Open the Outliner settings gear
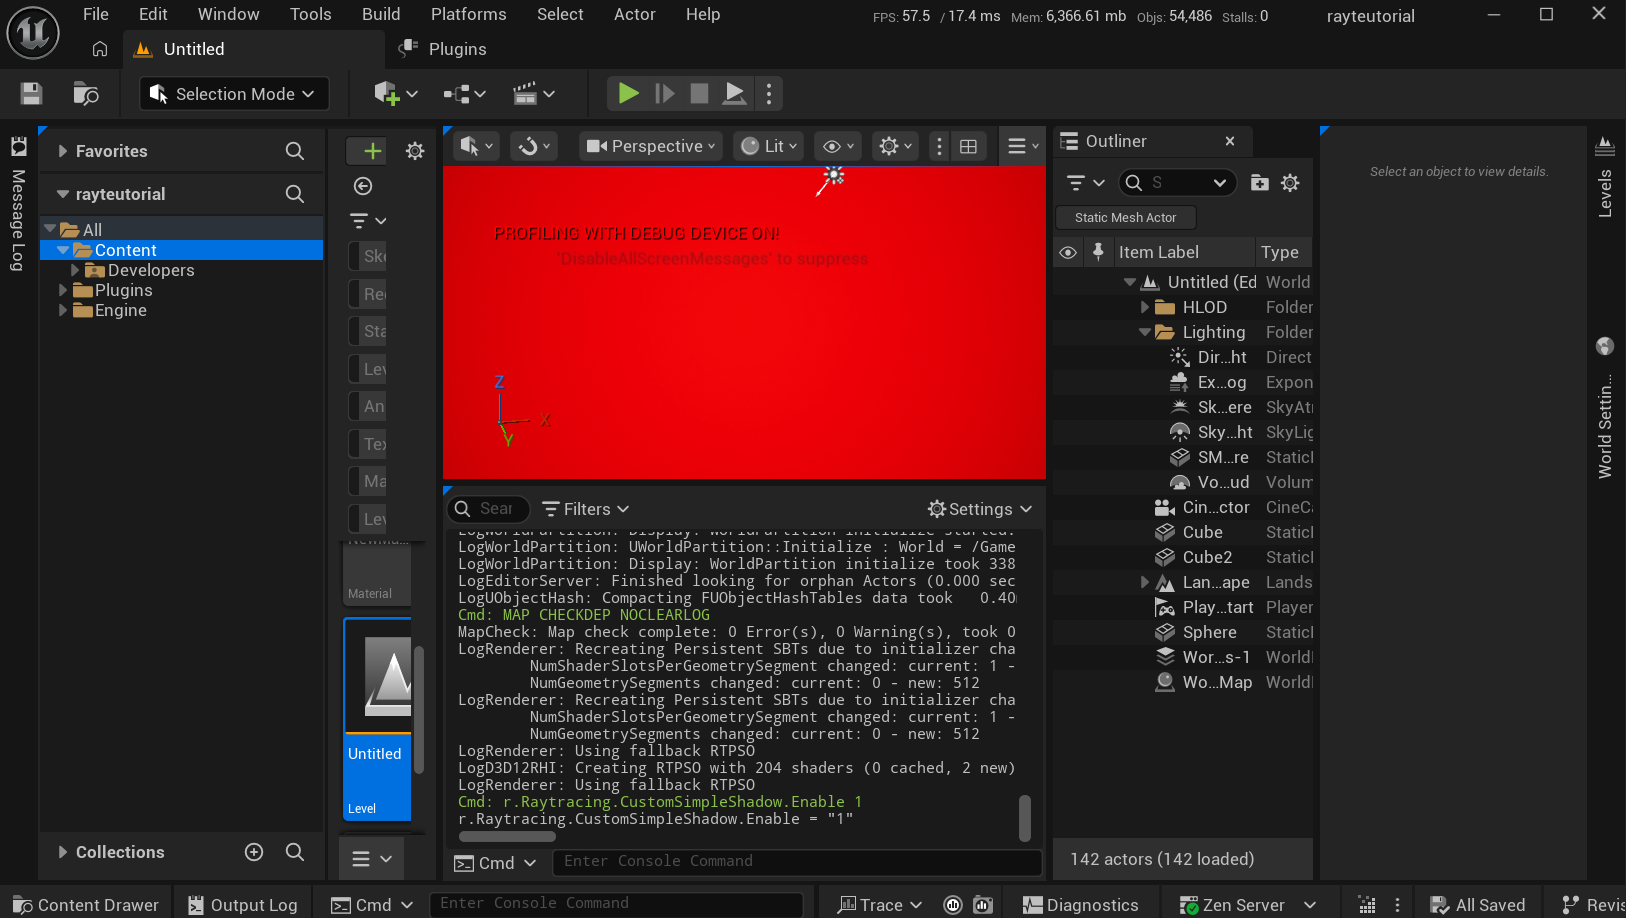Image resolution: width=1626 pixels, height=918 pixels. (x=1290, y=183)
